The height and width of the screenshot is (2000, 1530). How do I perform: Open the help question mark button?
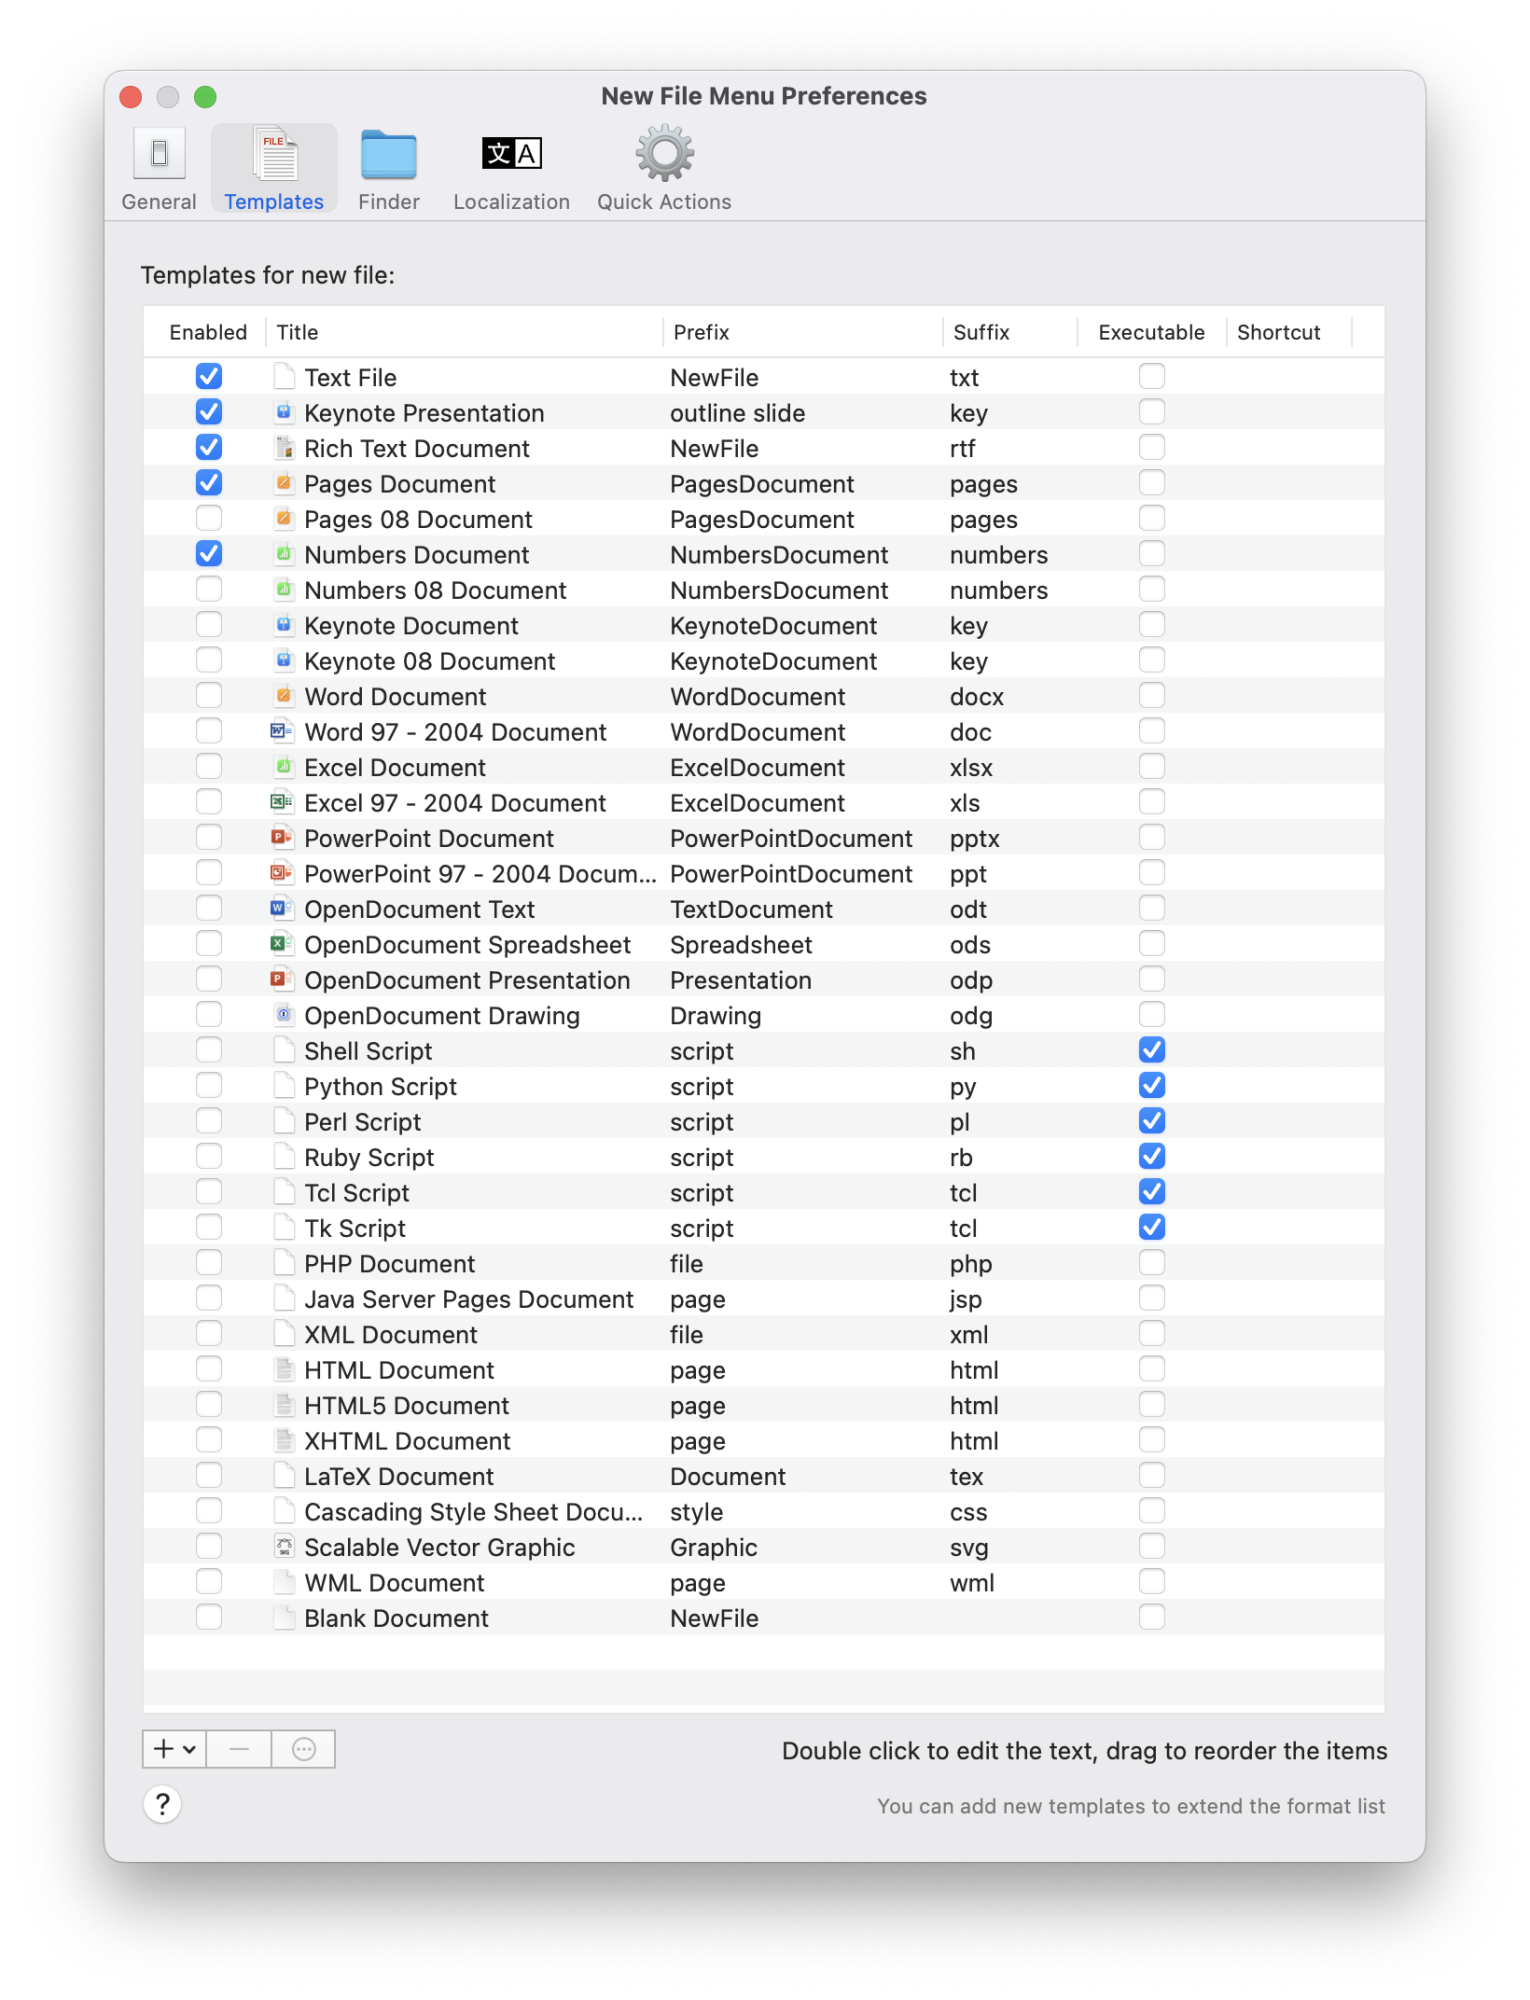click(163, 1806)
